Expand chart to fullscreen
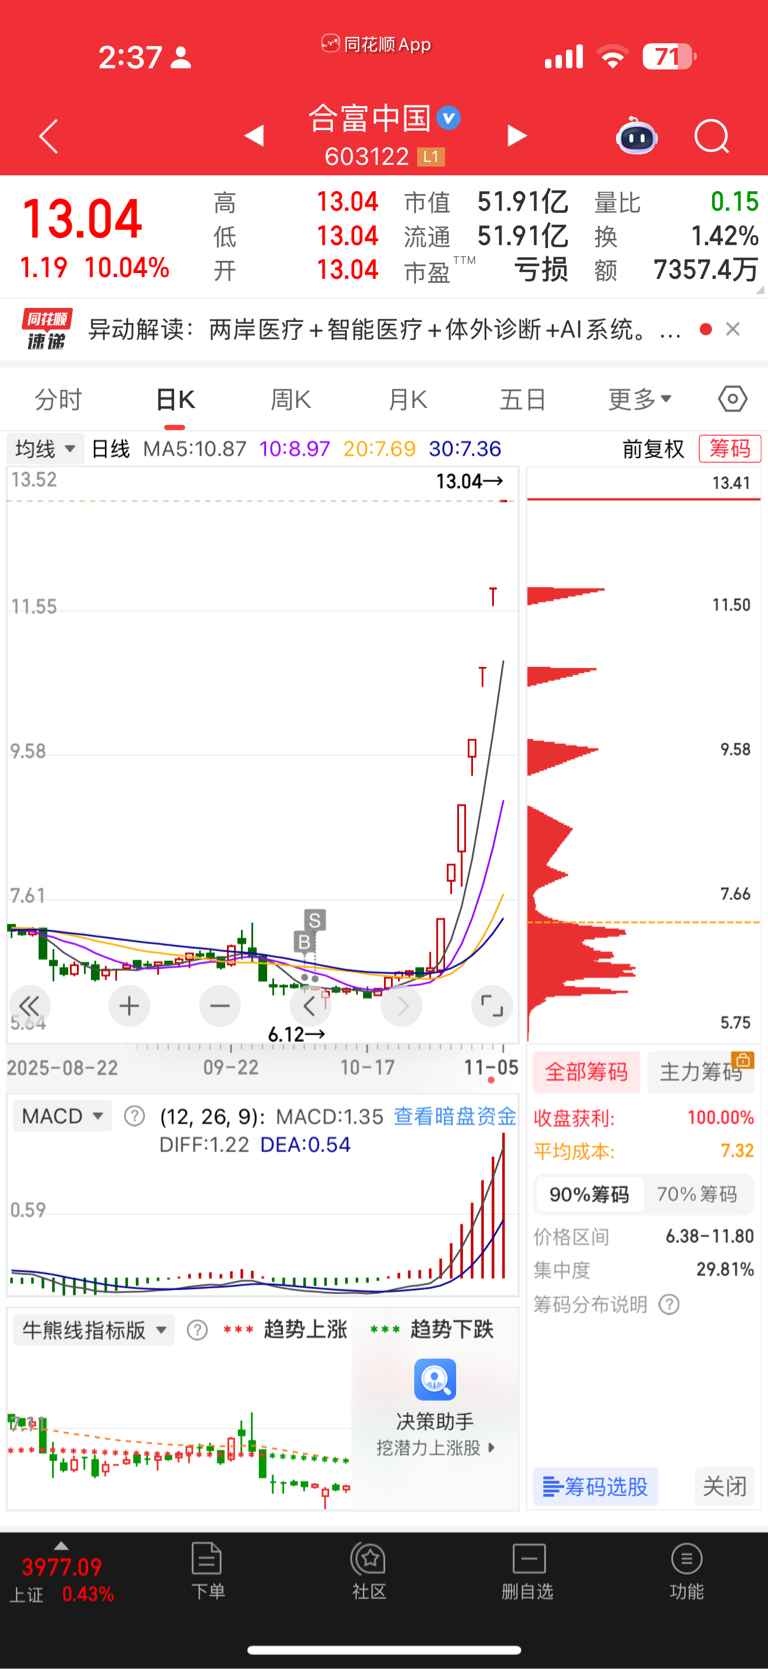The image size is (768, 1669). [x=492, y=1006]
